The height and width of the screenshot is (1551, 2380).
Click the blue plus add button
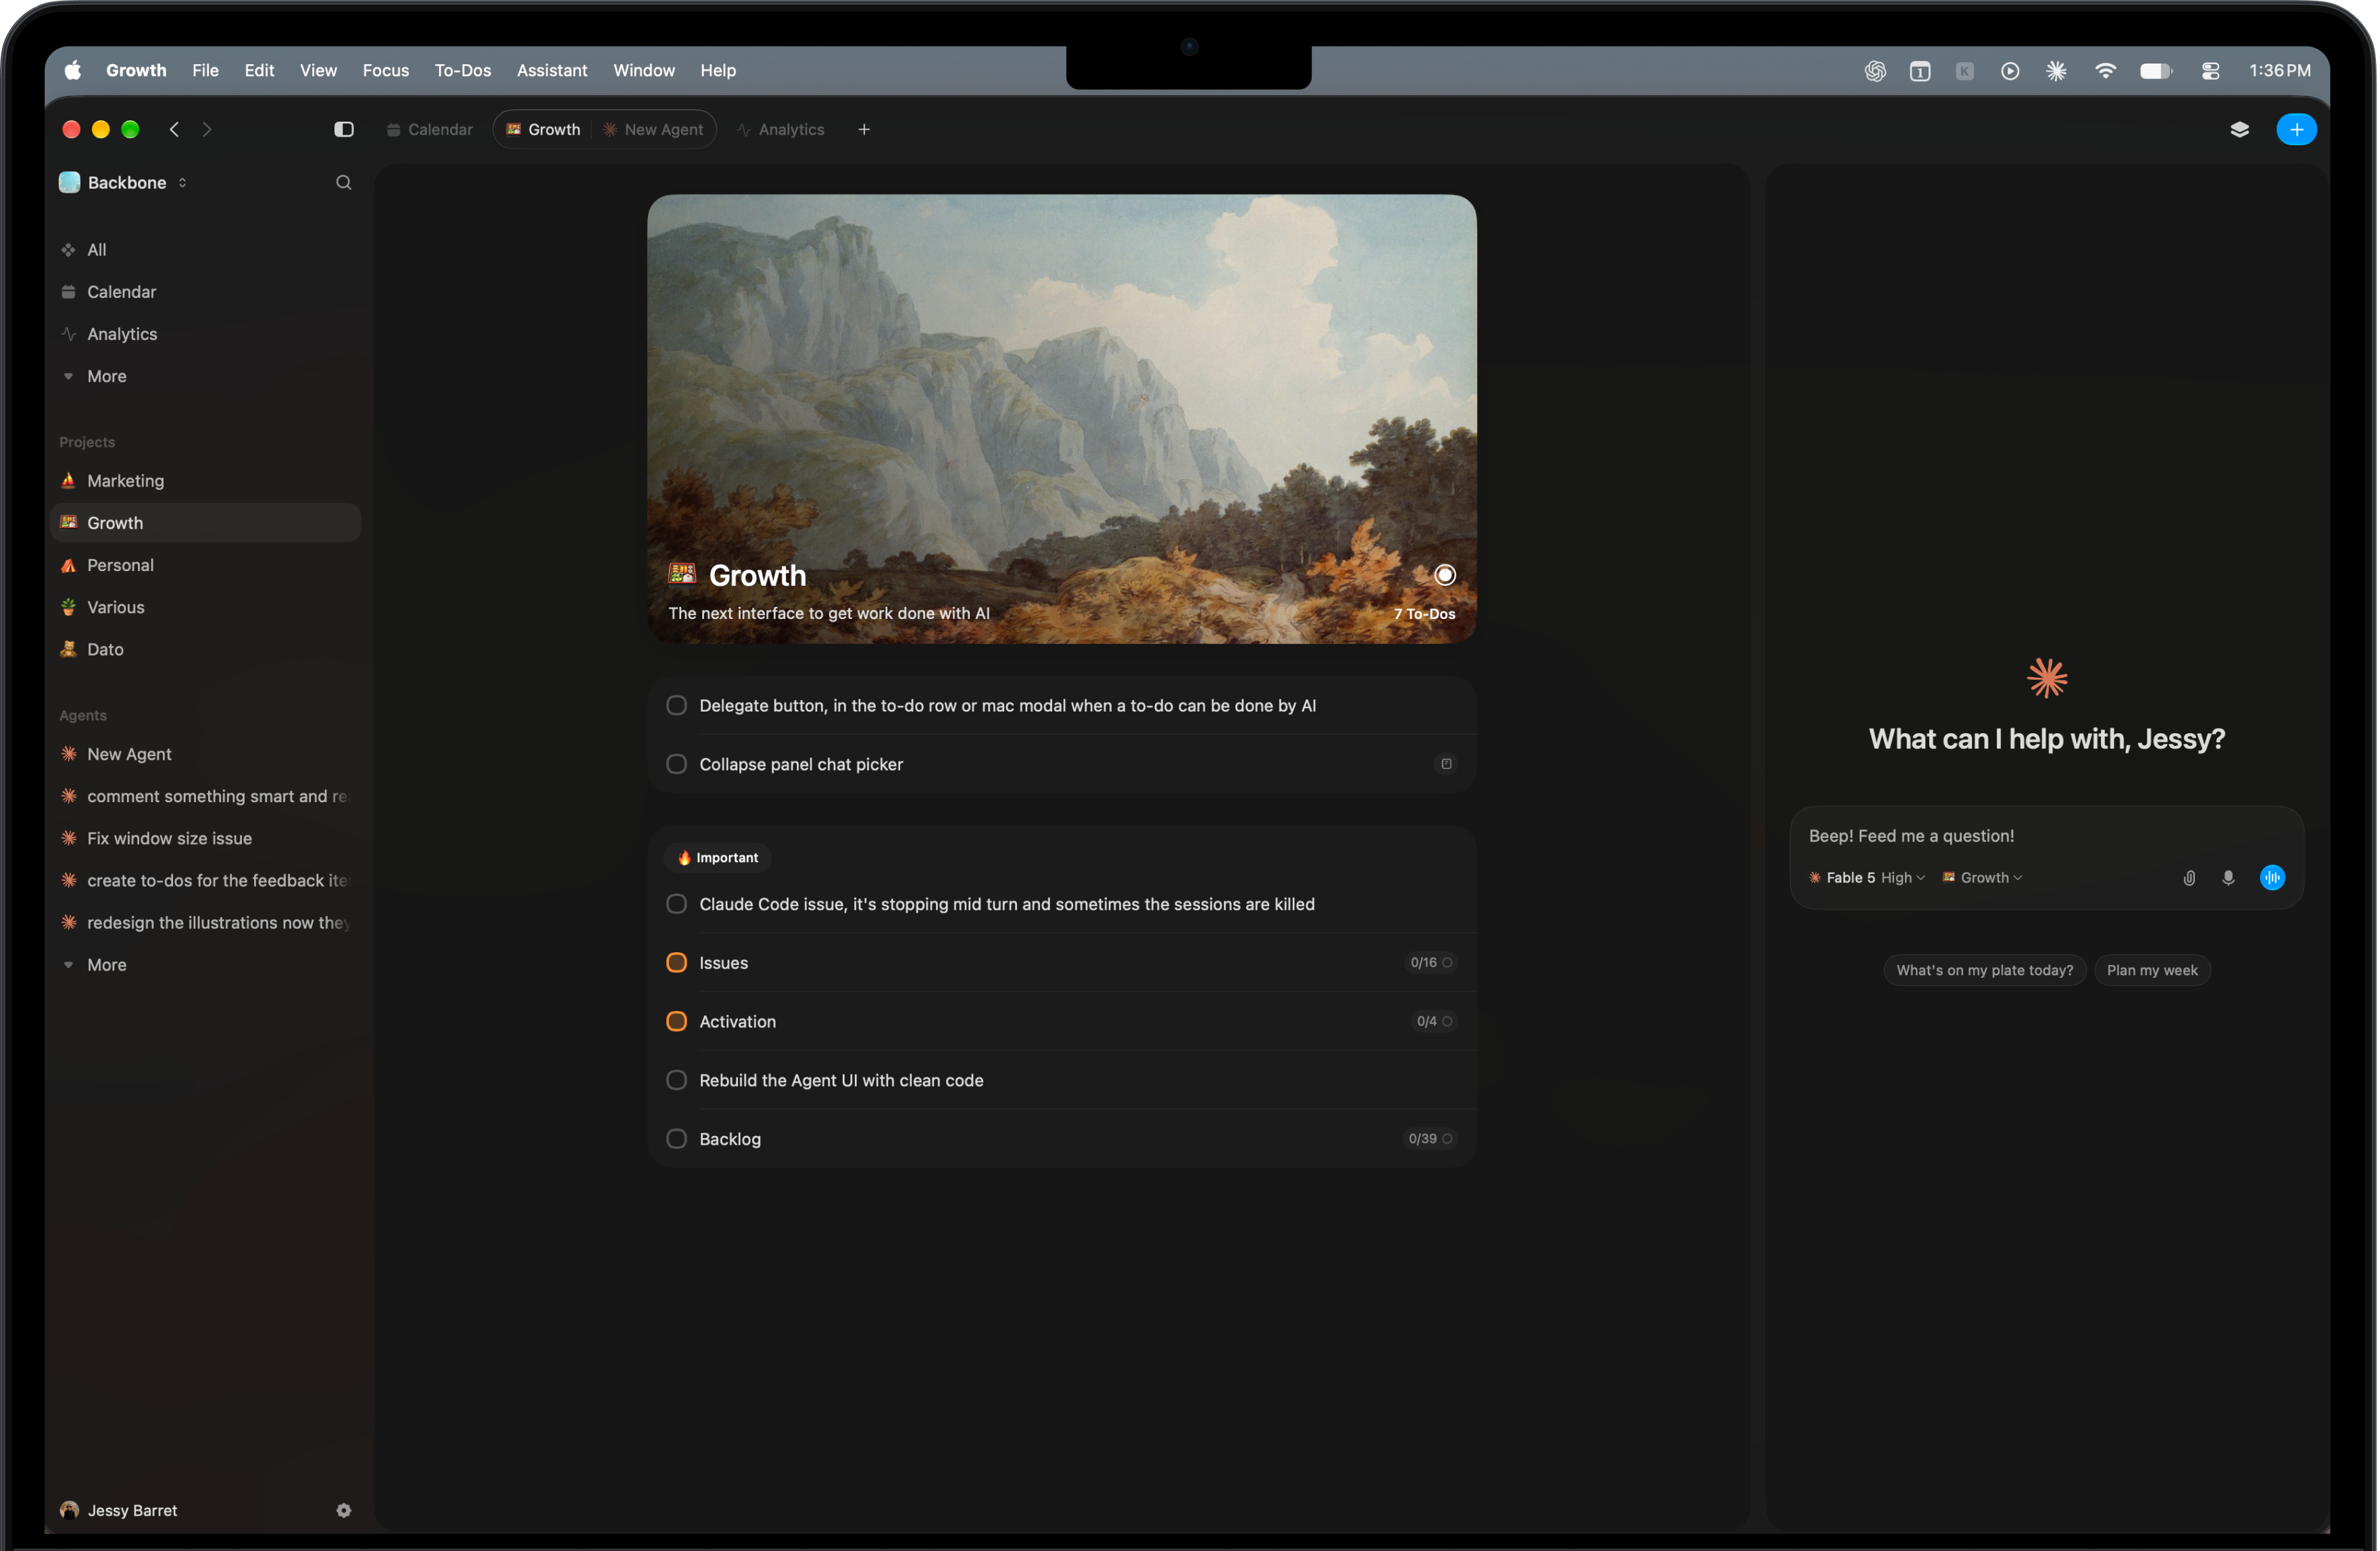coord(2297,129)
